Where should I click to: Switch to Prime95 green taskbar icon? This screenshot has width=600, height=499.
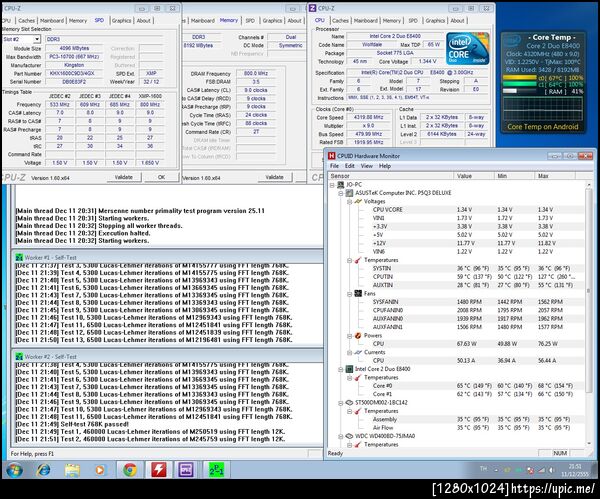[x=216, y=470]
